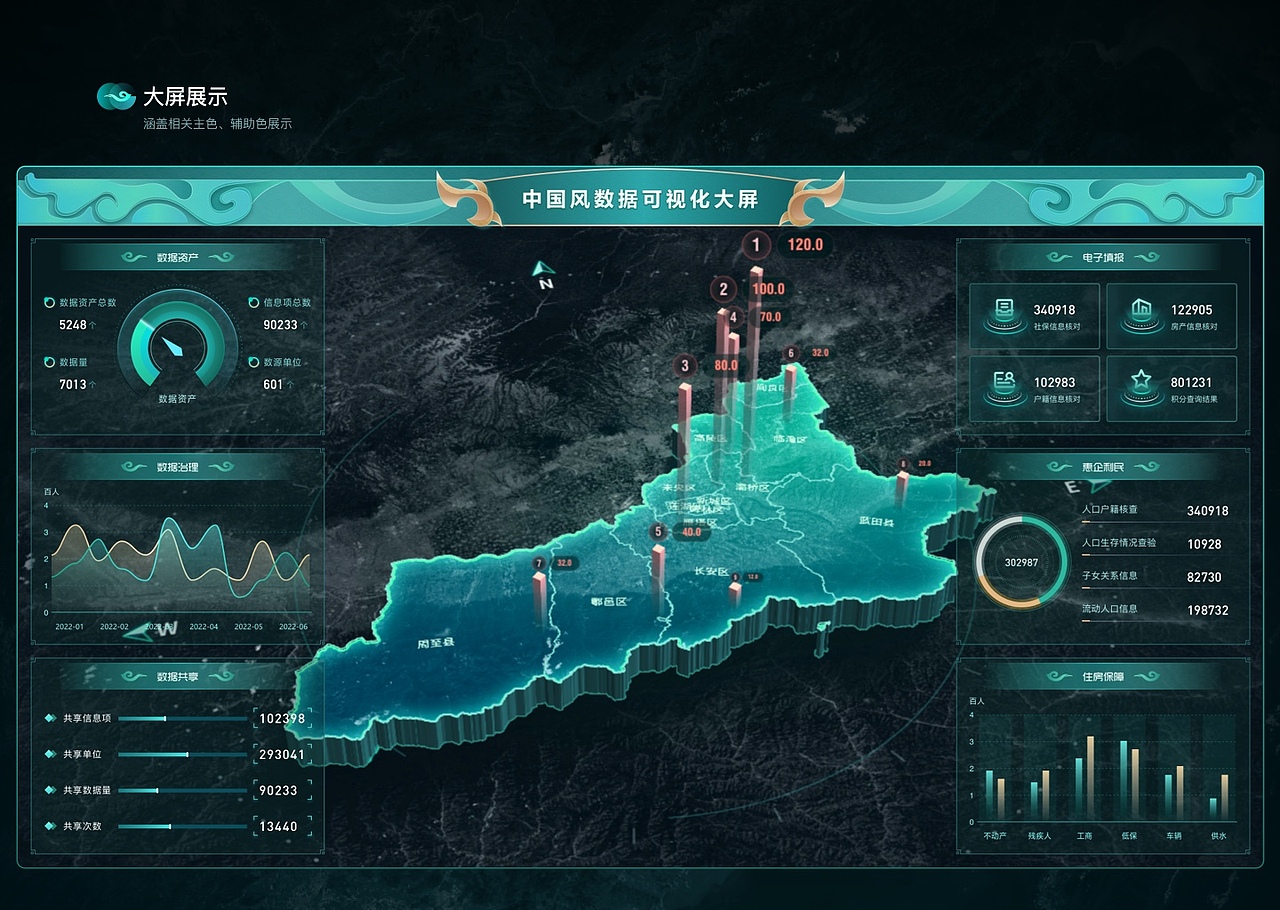The height and width of the screenshot is (910, 1280).
Task: Click the 低保 bars in 住房保障 chart
Action: (x=1129, y=780)
